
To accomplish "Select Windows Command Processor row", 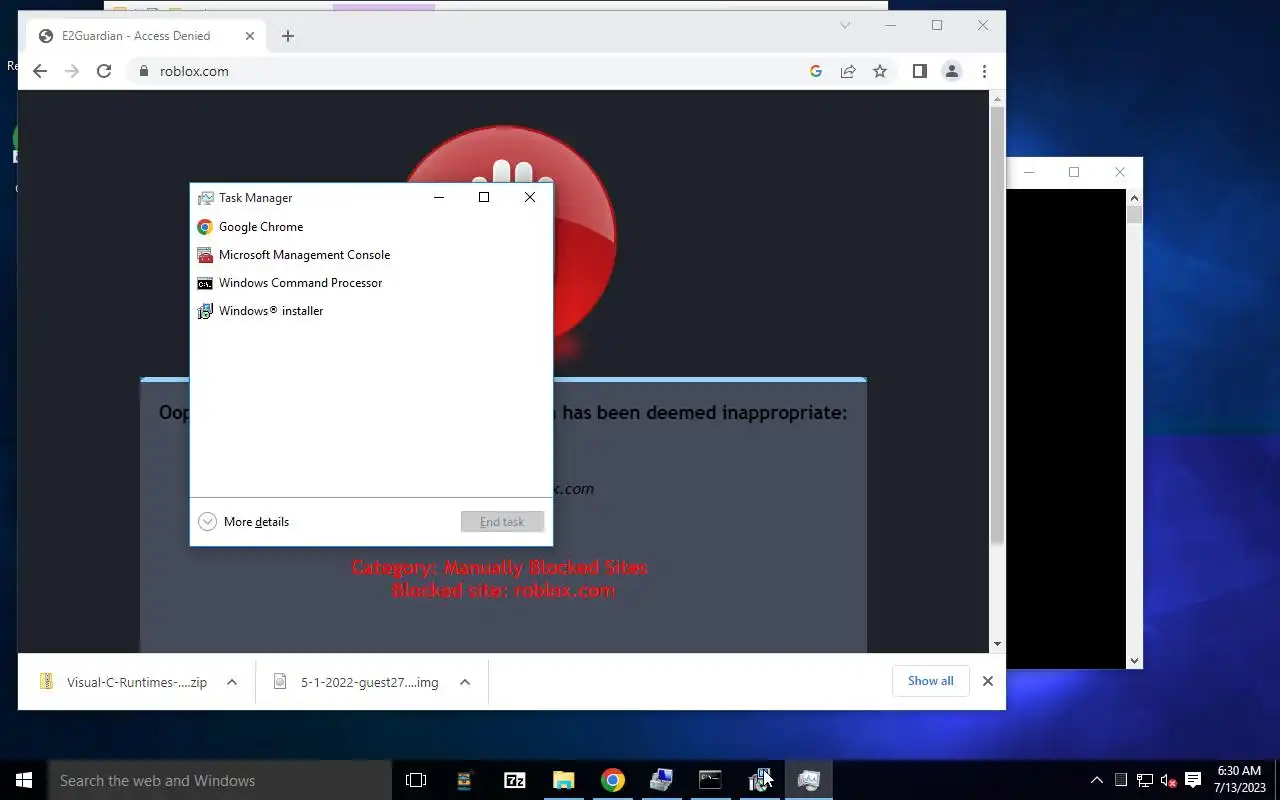I will [371, 283].
